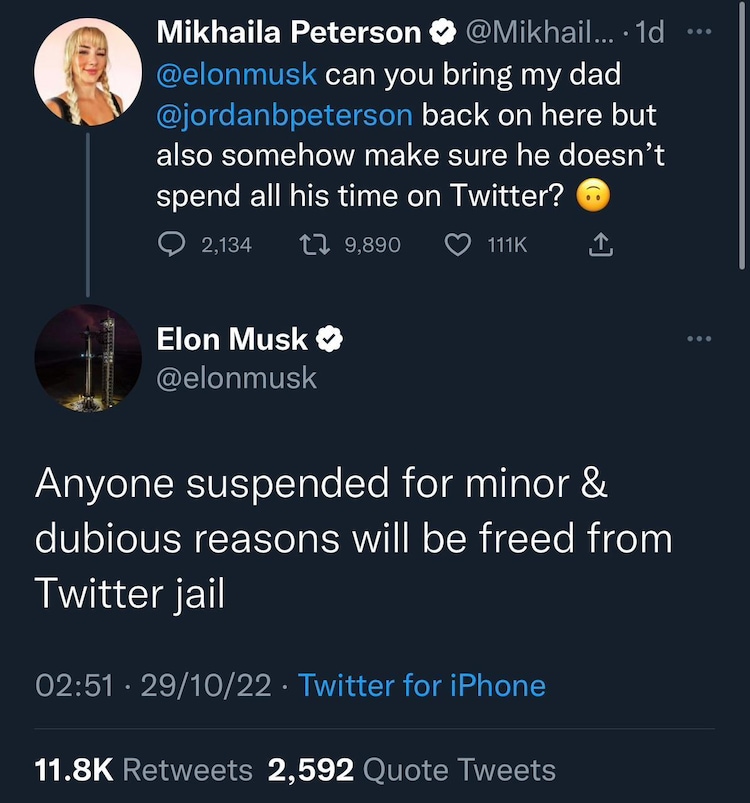Select the @elonmusk handle under Elon Musk
The image size is (750, 803).
point(237,378)
